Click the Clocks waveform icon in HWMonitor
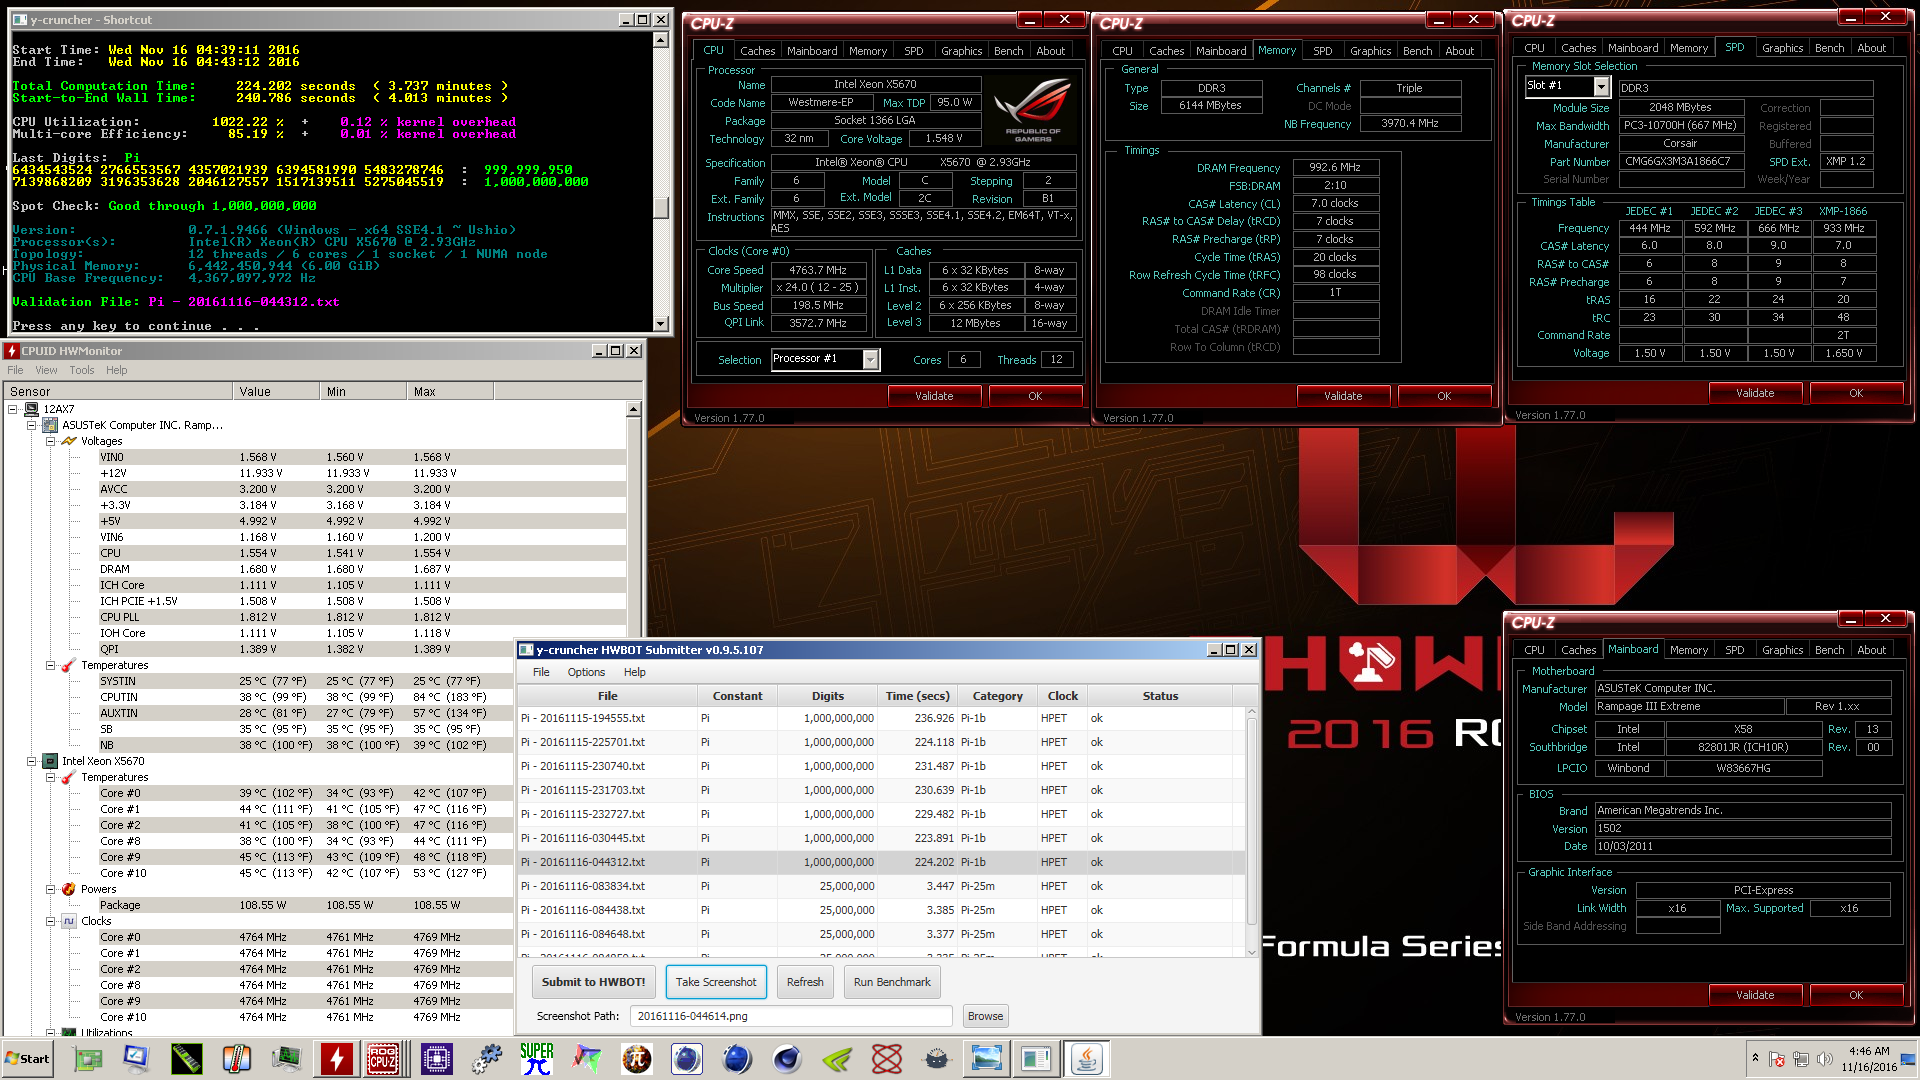Image resolution: width=1920 pixels, height=1080 pixels. click(69, 921)
